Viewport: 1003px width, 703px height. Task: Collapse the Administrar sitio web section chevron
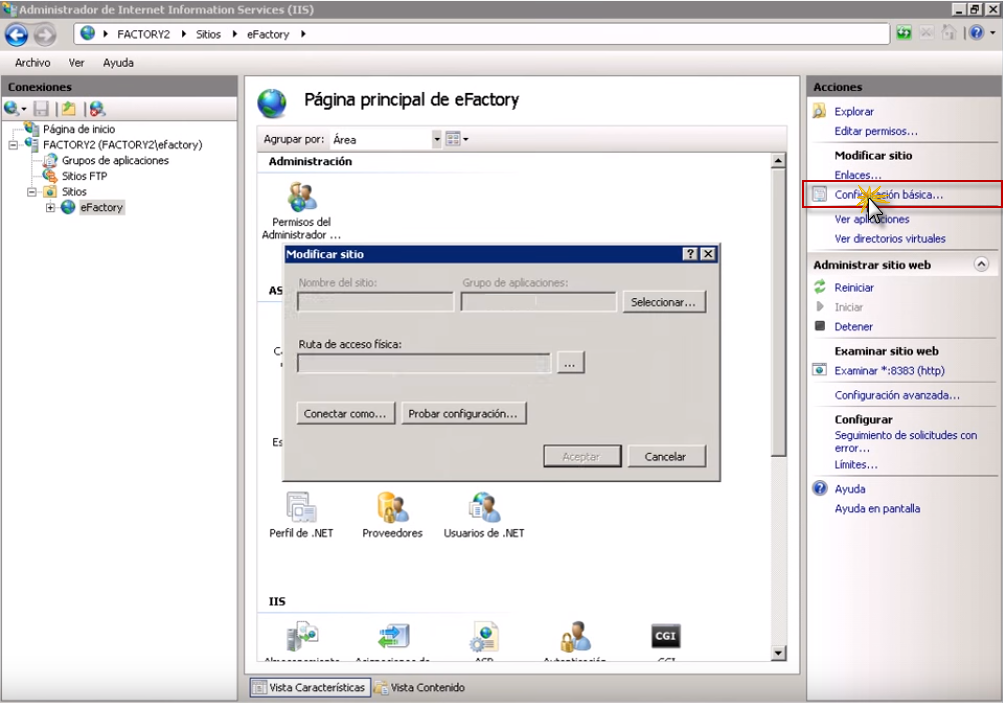coord(981,264)
